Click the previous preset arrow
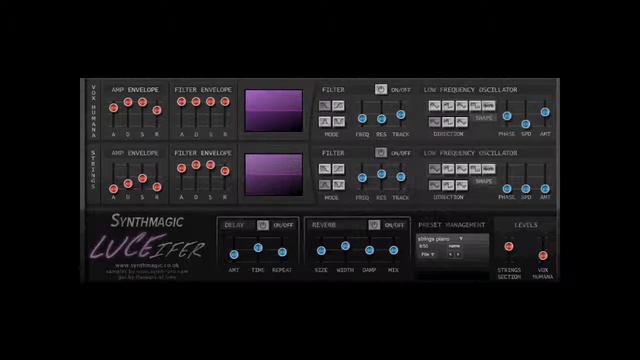The image size is (640, 360). (451, 254)
